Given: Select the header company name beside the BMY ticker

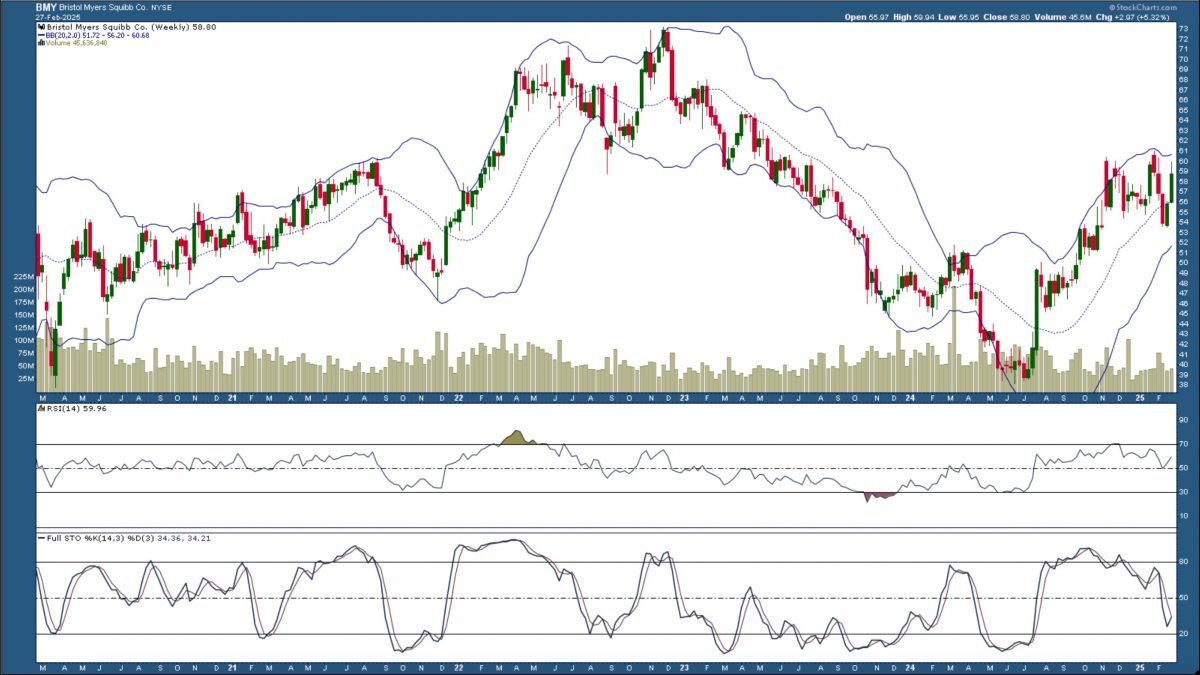Looking at the screenshot, I should pyautogui.click(x=105, y=6).
